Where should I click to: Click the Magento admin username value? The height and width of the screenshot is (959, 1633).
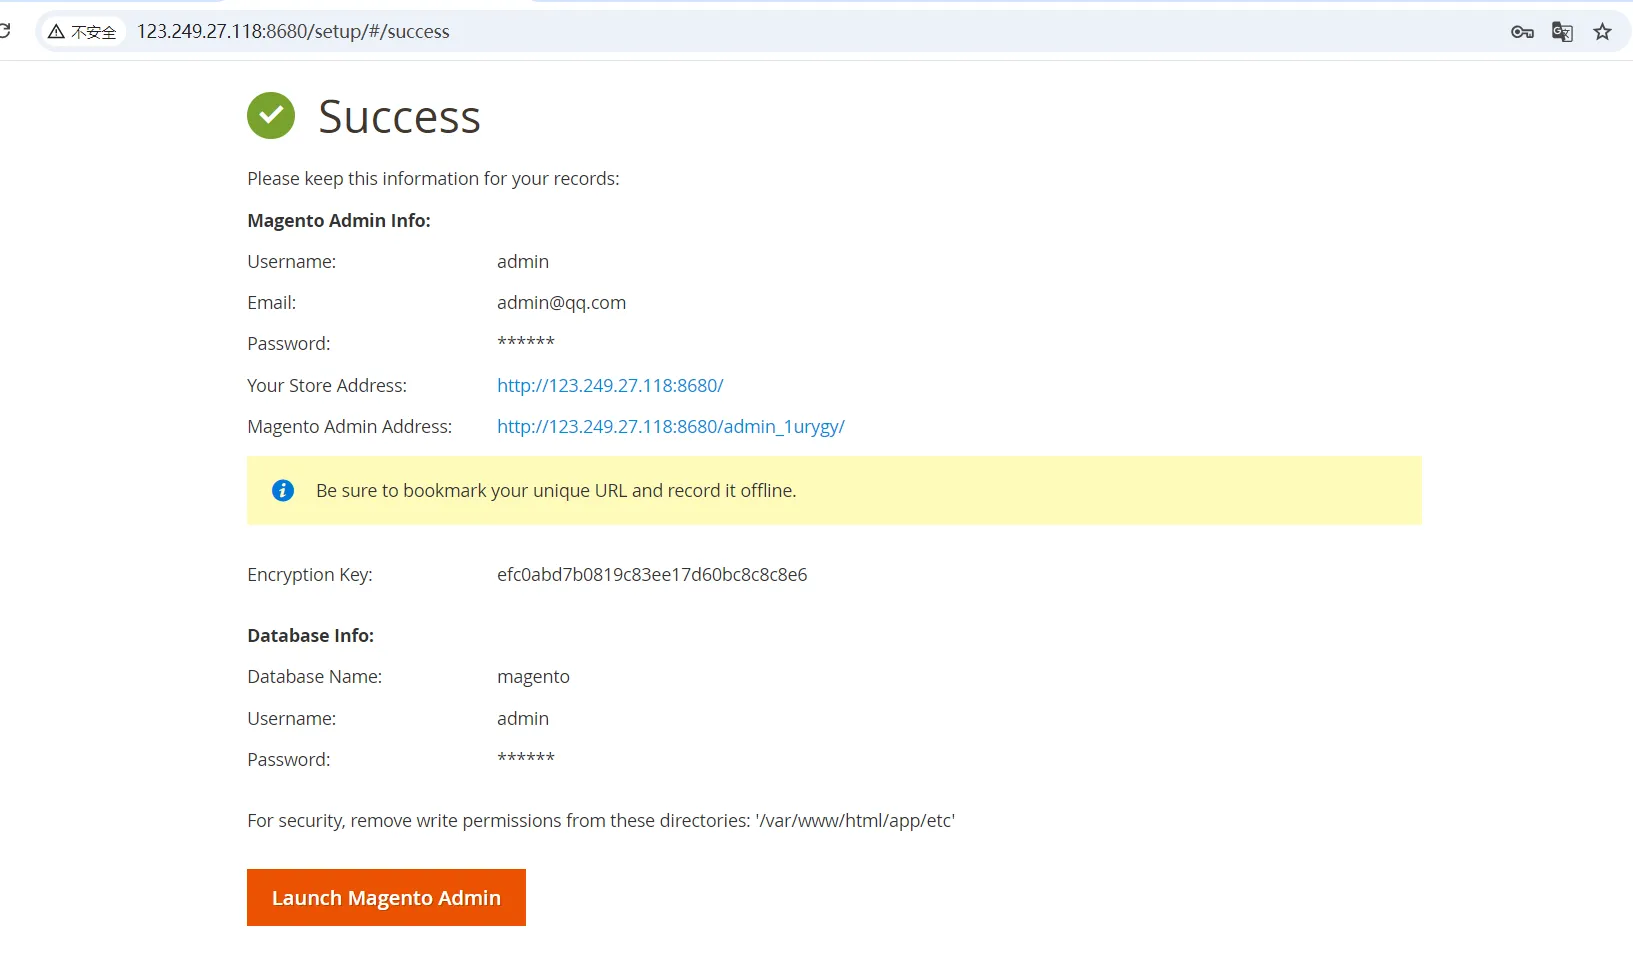coord(523,262)
